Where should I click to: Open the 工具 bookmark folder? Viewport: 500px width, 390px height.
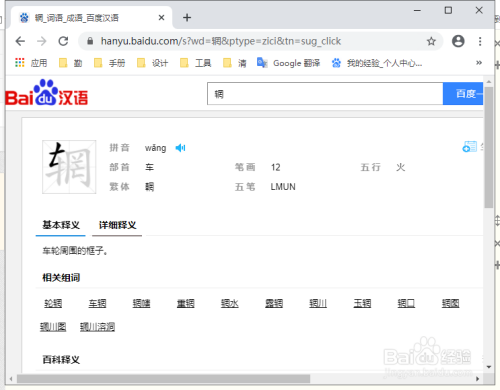(195, 63)
